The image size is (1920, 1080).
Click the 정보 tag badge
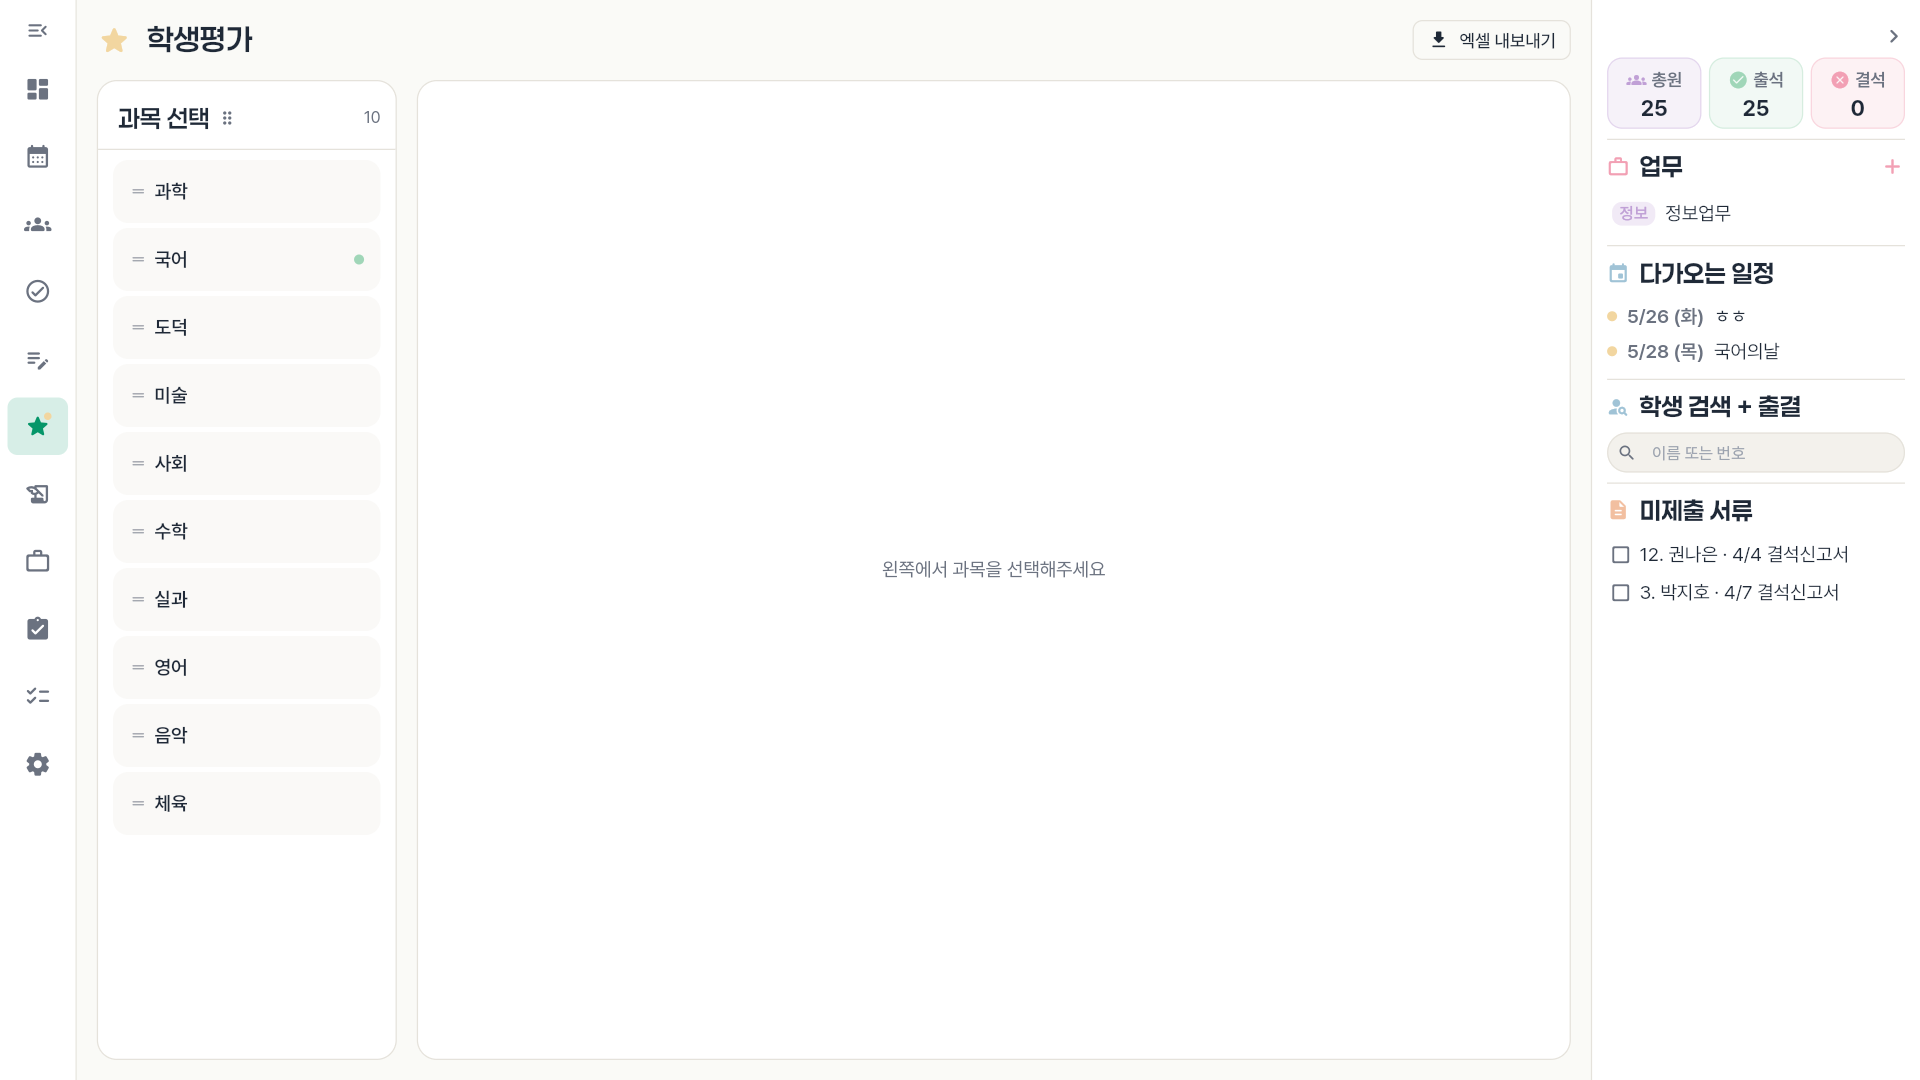[x=1633, y=213]
